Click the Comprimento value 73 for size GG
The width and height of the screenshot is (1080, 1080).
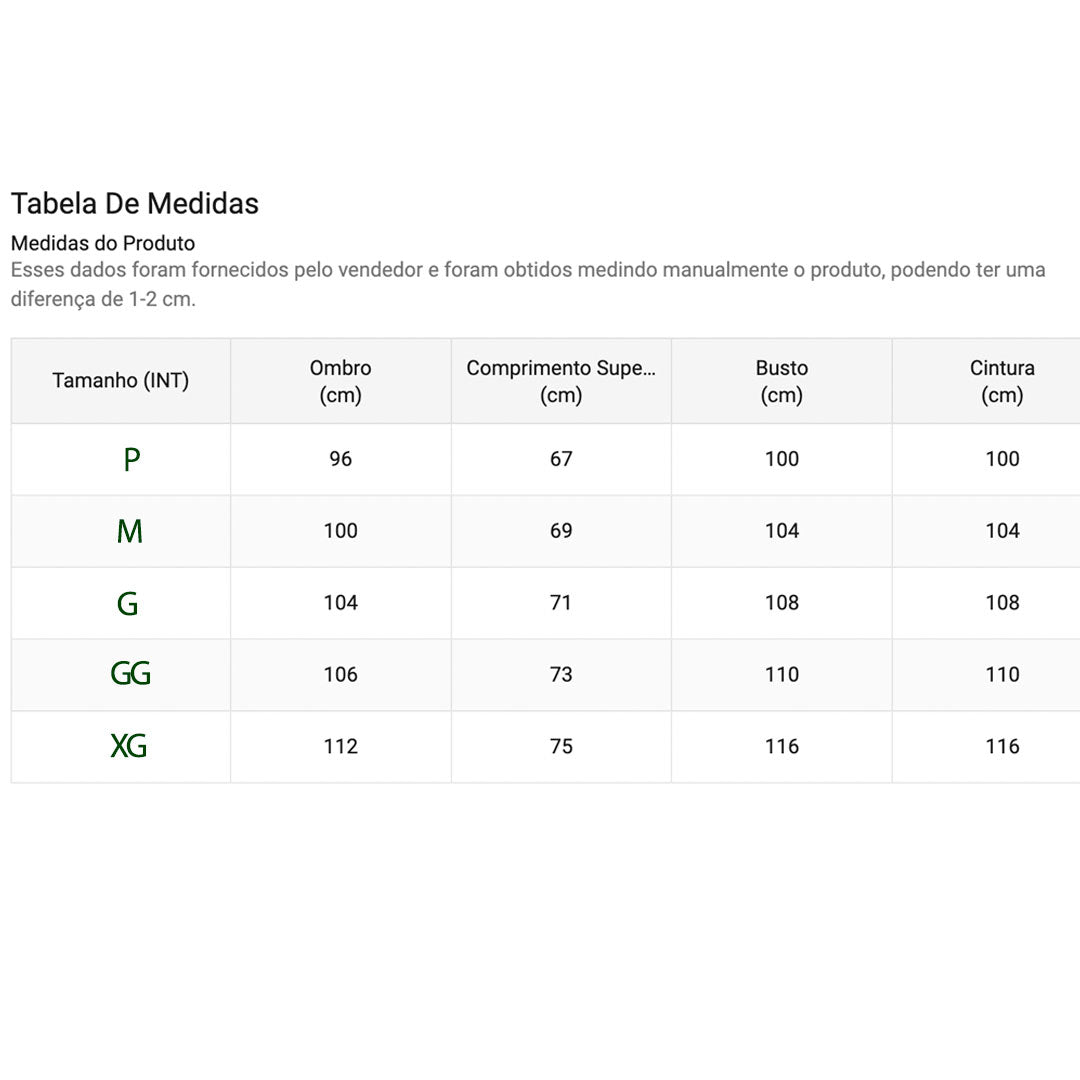tap(561, 674)
